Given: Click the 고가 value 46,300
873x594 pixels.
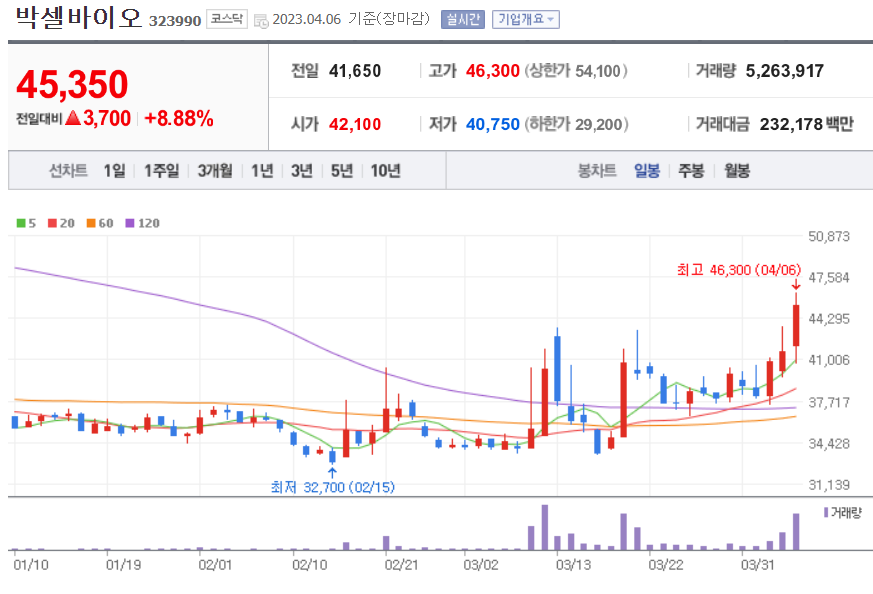Looking at the screenshot, I should (x=493, y=71).
